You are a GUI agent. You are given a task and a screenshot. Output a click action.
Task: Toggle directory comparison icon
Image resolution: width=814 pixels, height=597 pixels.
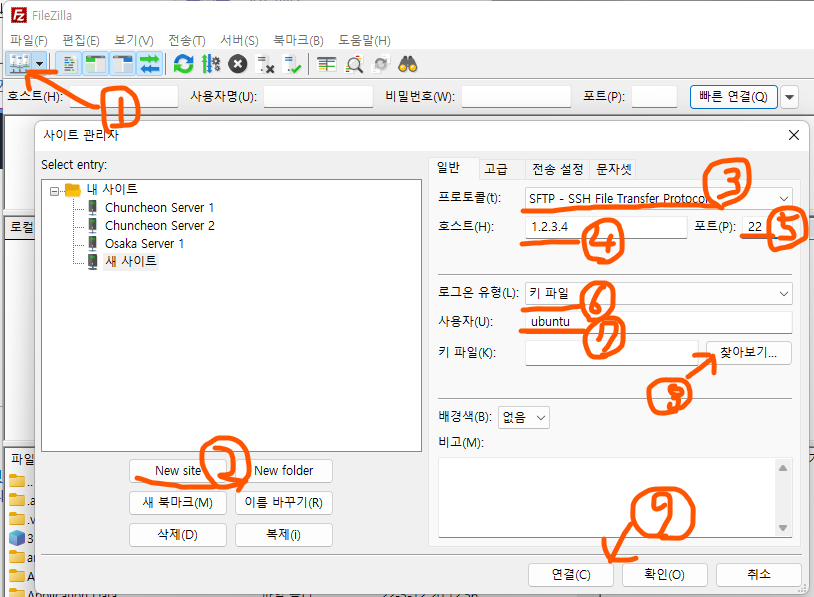pyautogui.click(x=355, y=64)
